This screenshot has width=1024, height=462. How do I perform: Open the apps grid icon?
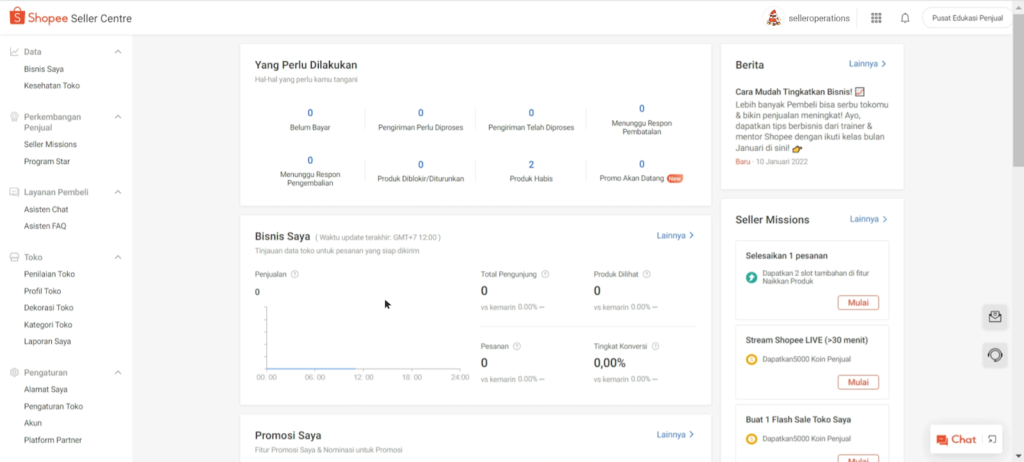point(876,18)
